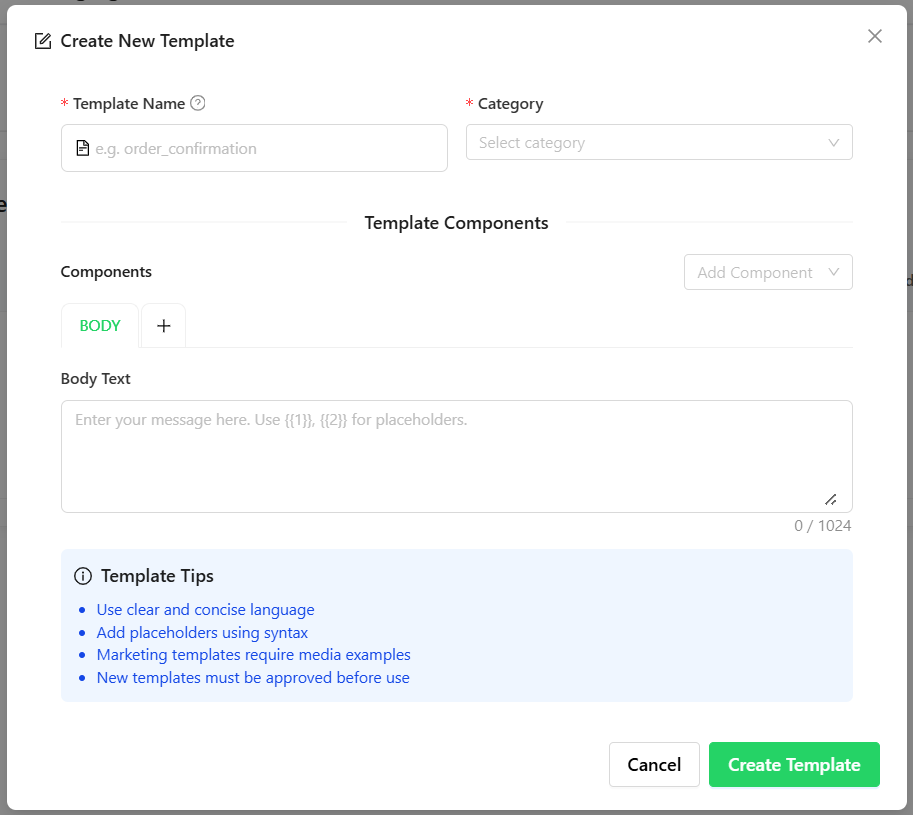Screen dimensions: 913x815
Task: Click the marketing templates media examples tip
Action: pyautogui.click(x=253, y=655)
